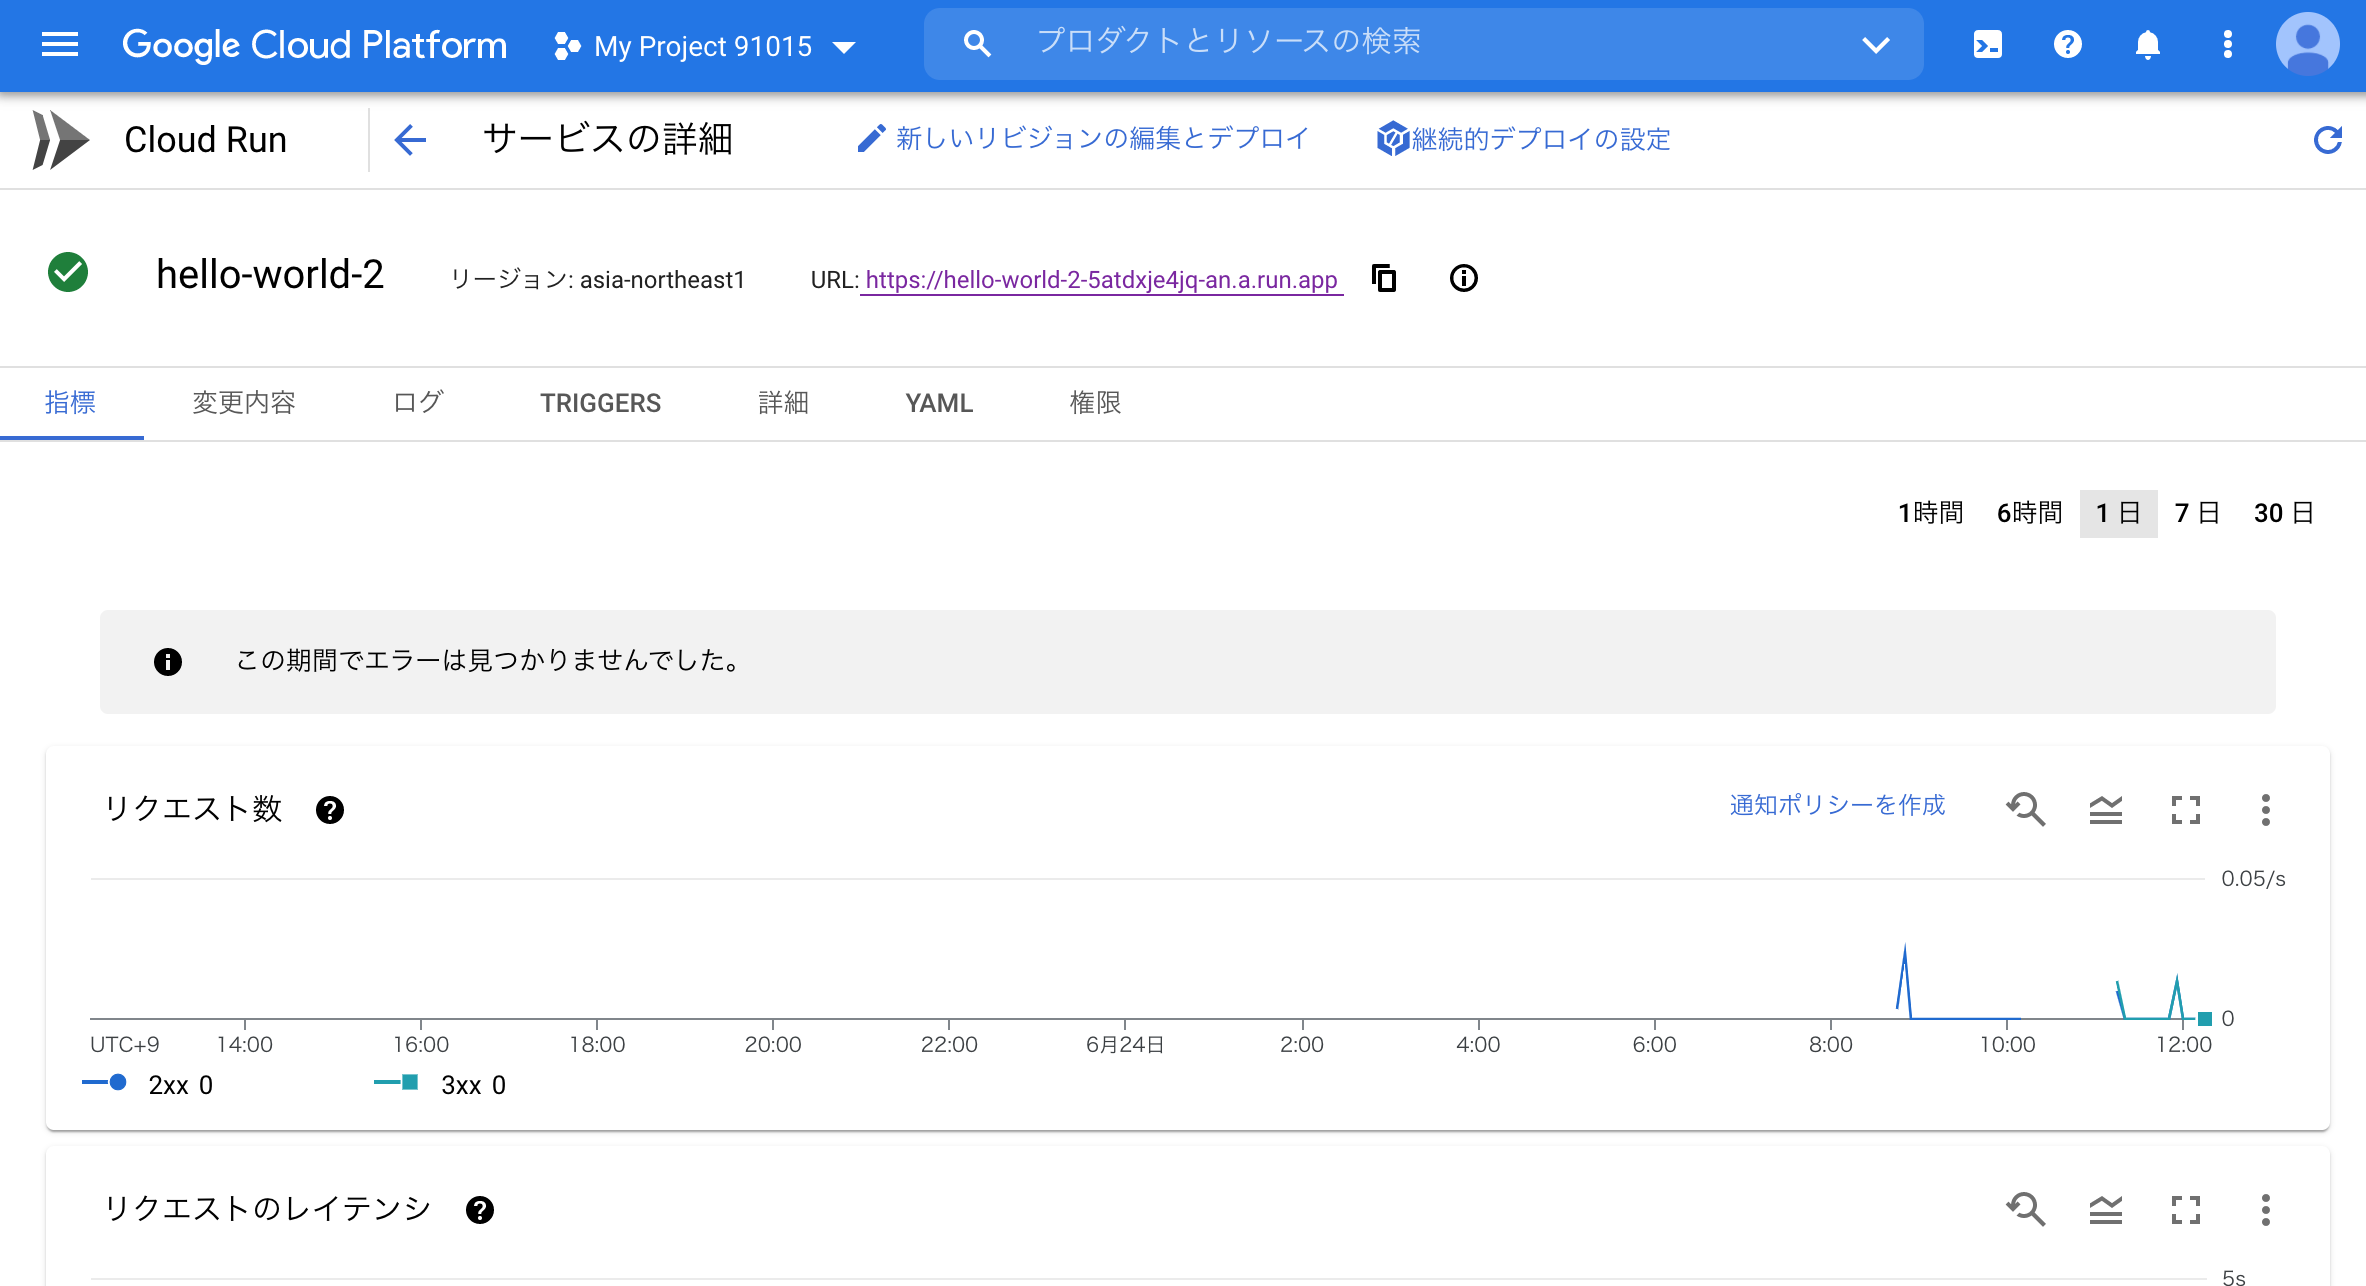Open the explore data magnifier on リクエスト数 chart
Image resolution: width=2366 pixels, height=1286 pixels.
(x=2026, y=809)
